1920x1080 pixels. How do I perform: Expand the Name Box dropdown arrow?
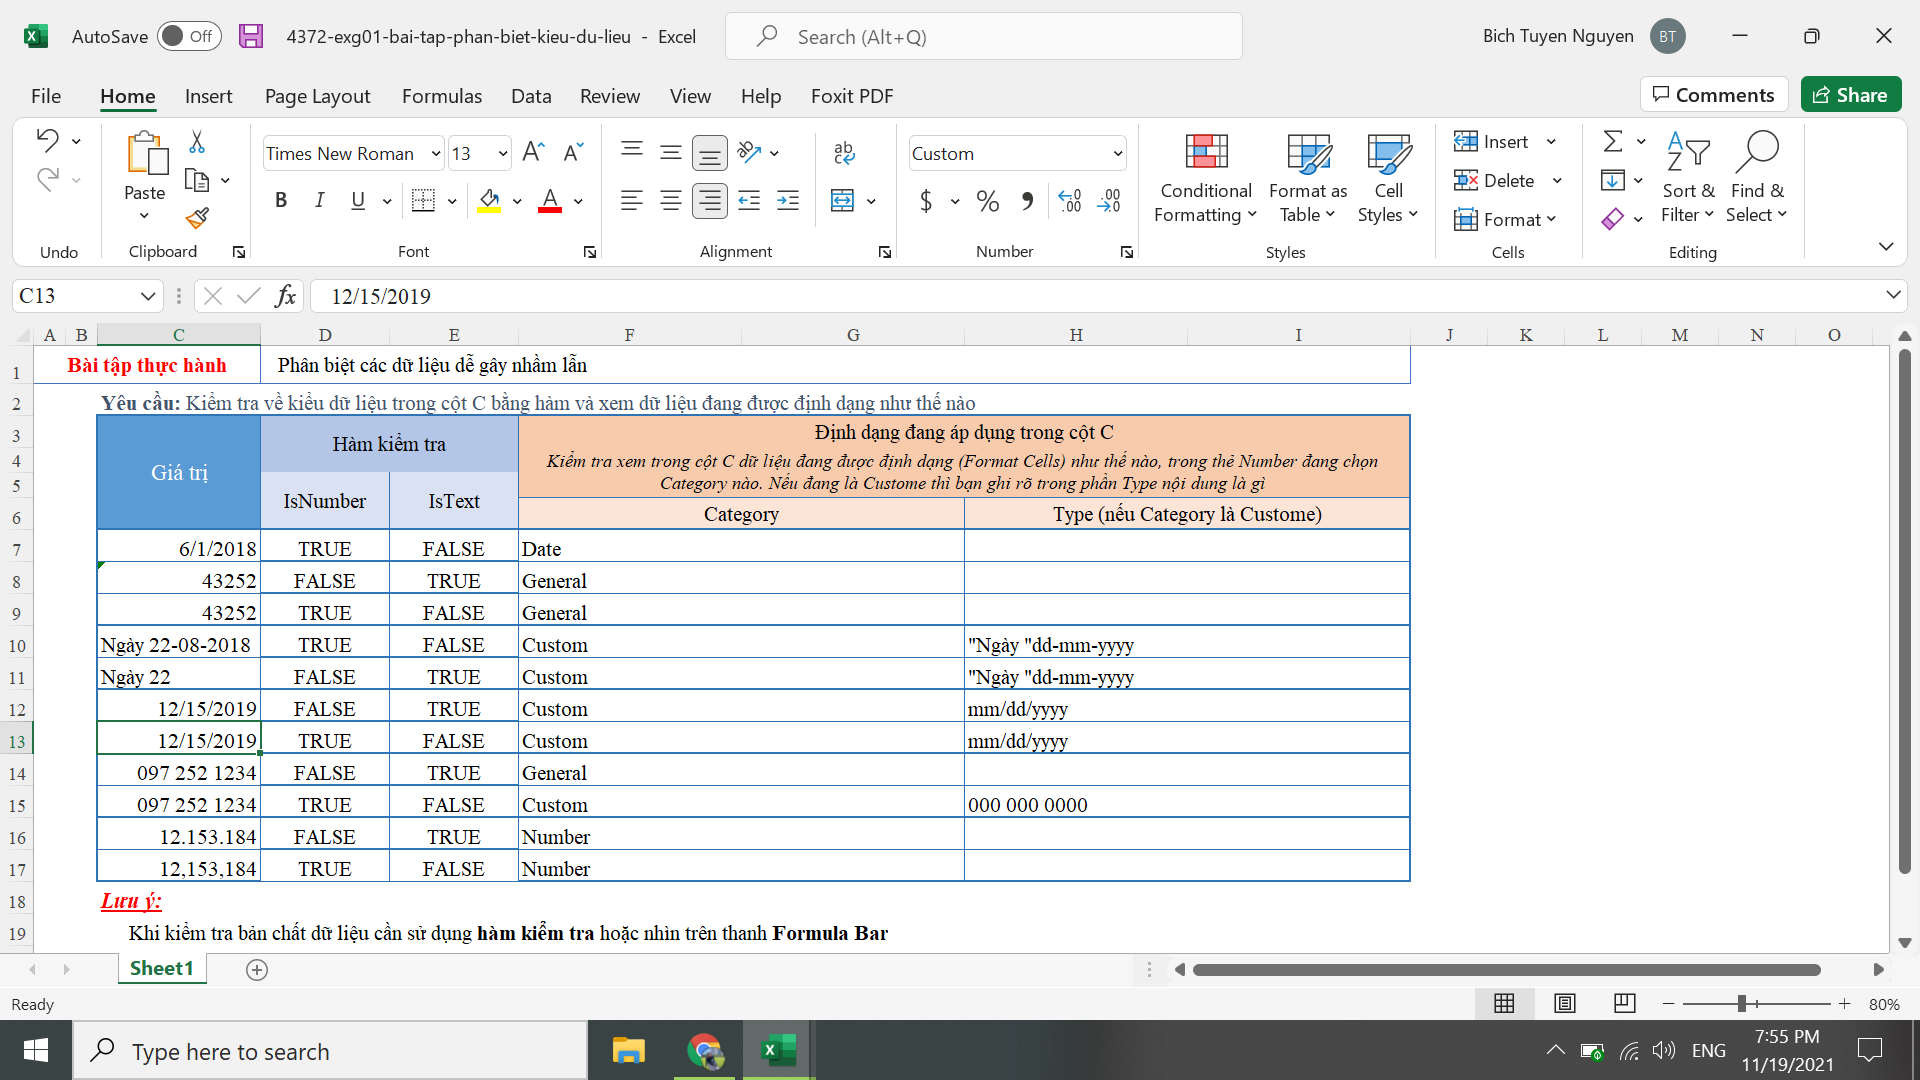(148, 296)
